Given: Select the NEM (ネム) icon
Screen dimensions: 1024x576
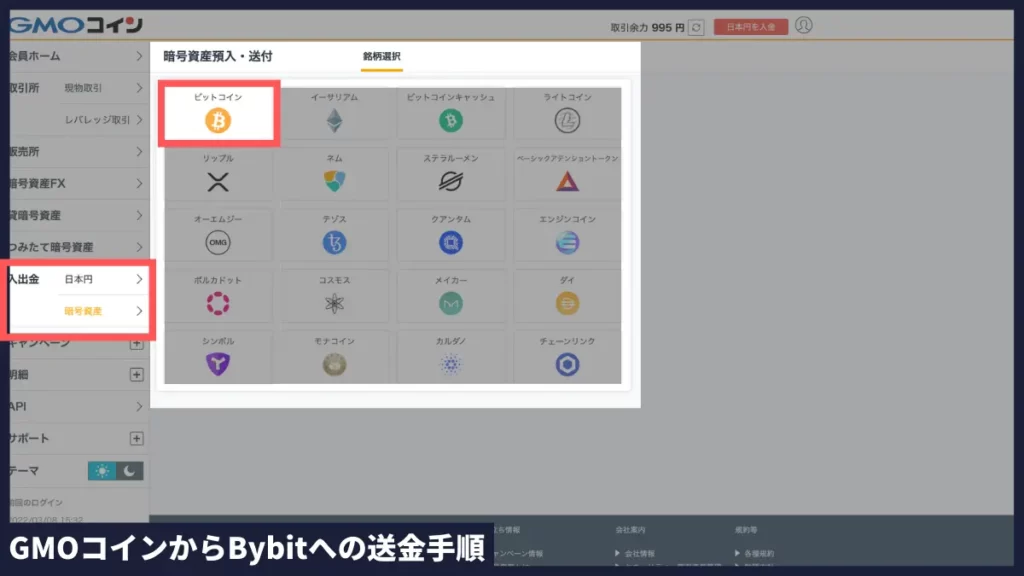Looking at the screenshot, I should [334, 182].
